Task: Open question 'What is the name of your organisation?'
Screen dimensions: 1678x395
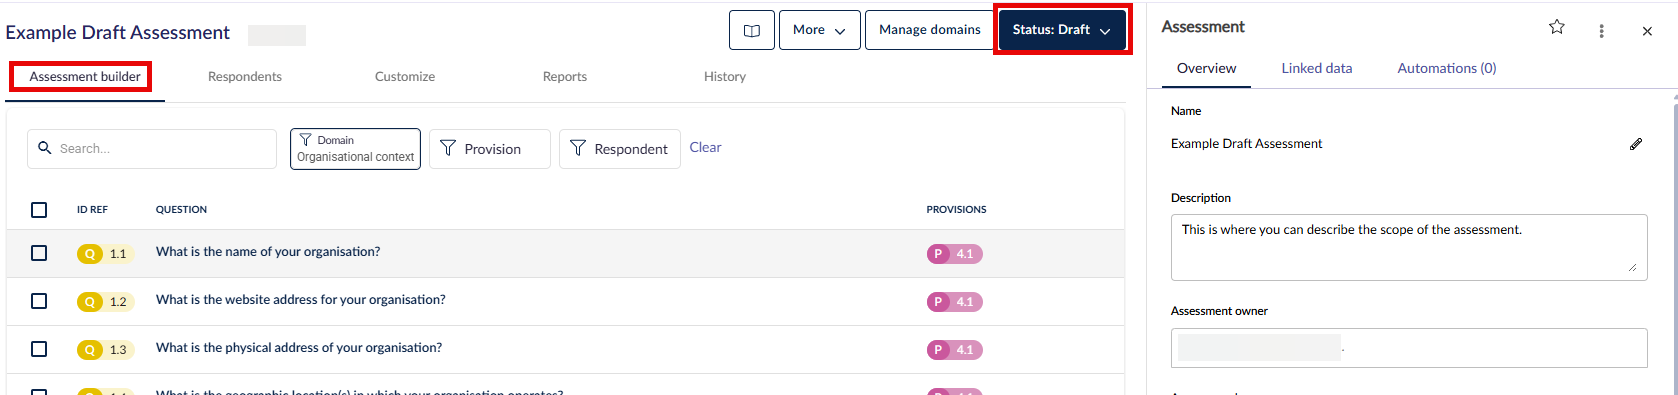Action: [x=268, y=252]
